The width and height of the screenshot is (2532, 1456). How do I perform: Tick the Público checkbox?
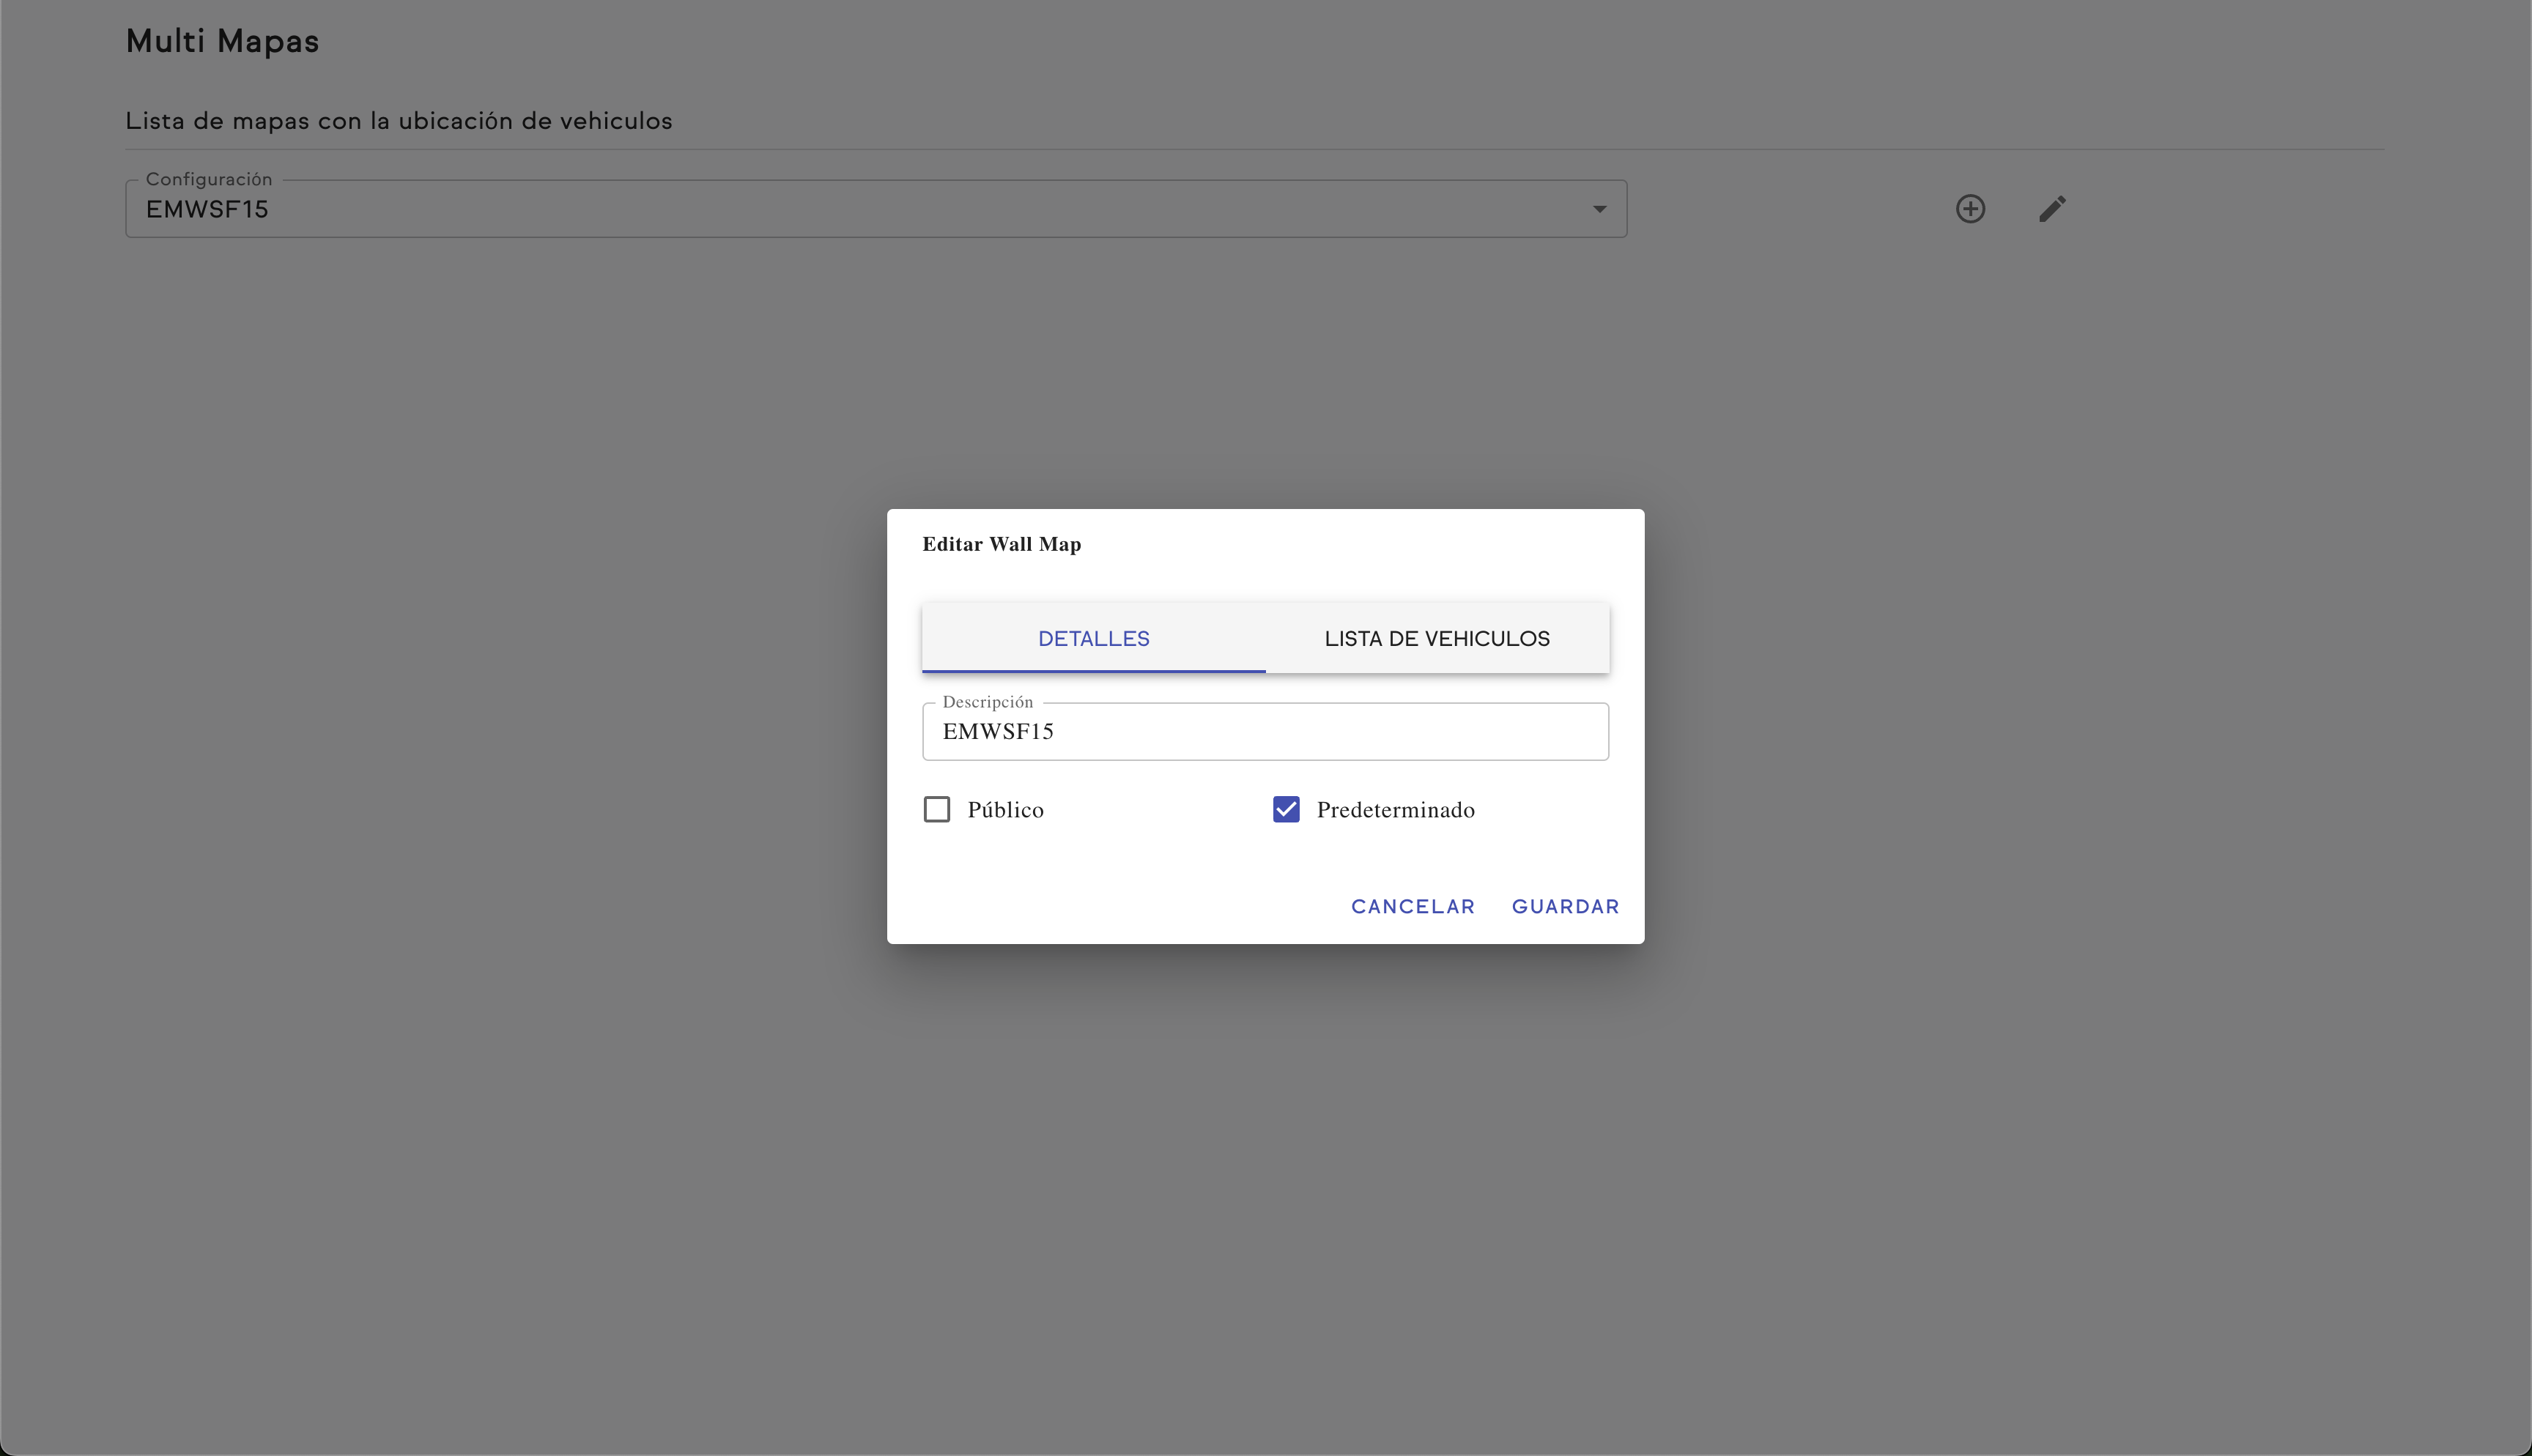pyautogui.click(x=937, y=809)
